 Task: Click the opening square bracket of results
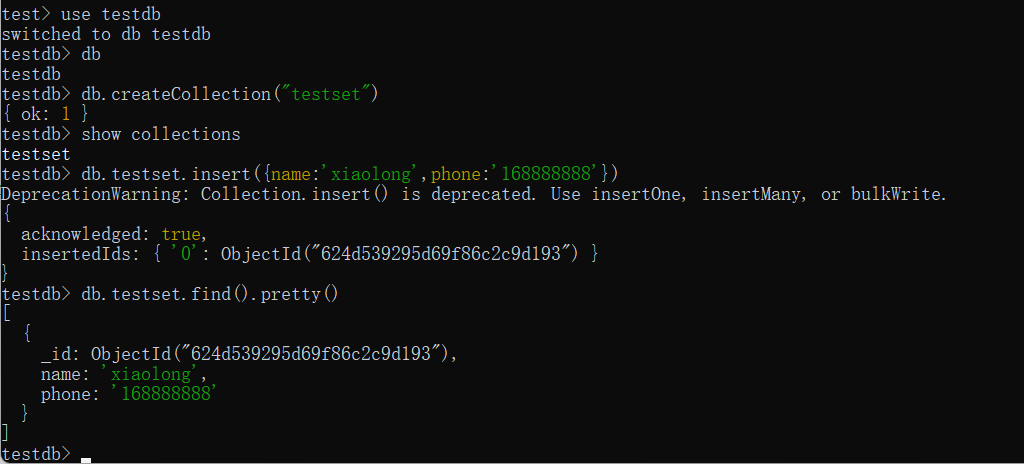click(x=6, y=314)
